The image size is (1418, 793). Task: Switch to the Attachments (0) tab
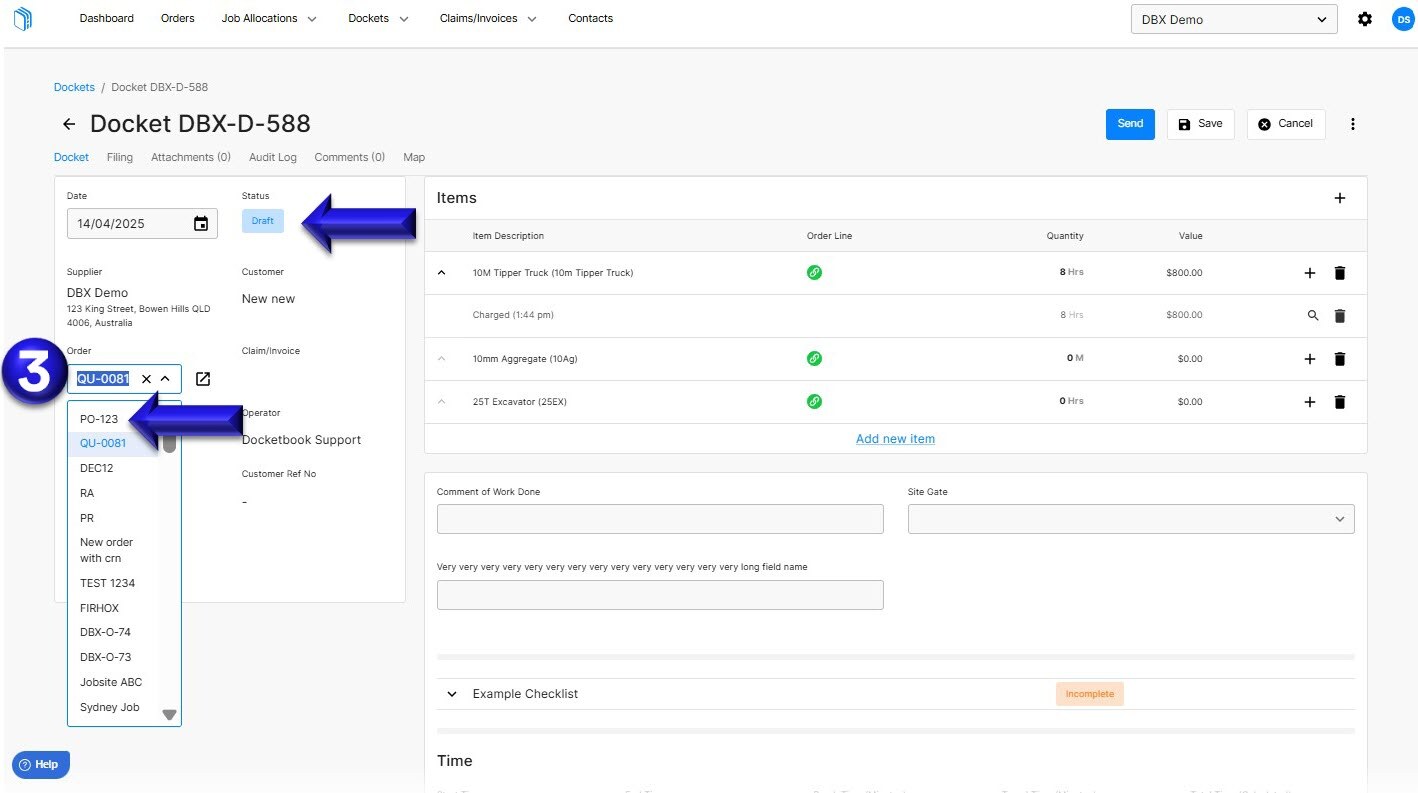191,157
